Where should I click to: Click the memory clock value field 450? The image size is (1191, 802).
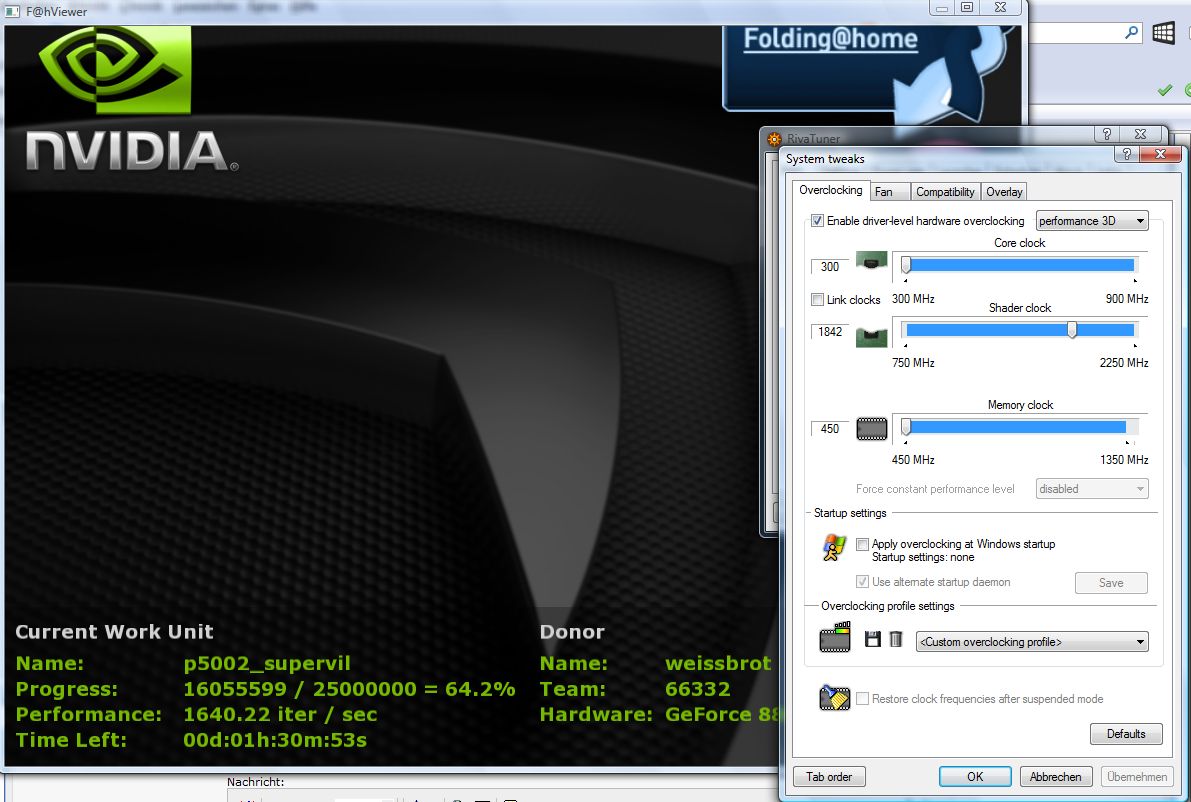tap(829, 429)
